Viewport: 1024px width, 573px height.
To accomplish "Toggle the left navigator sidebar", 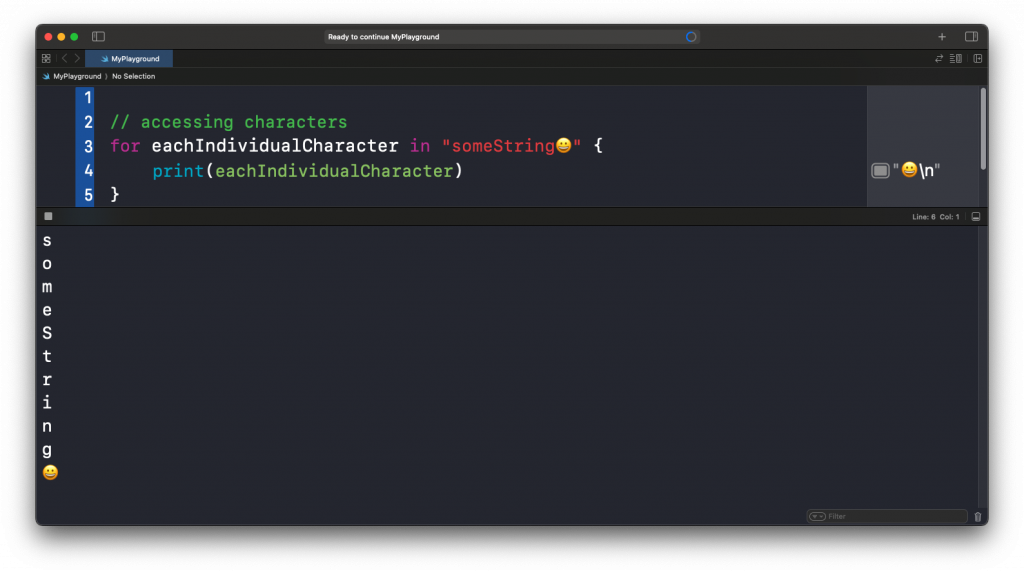I will tap(98, 37).
